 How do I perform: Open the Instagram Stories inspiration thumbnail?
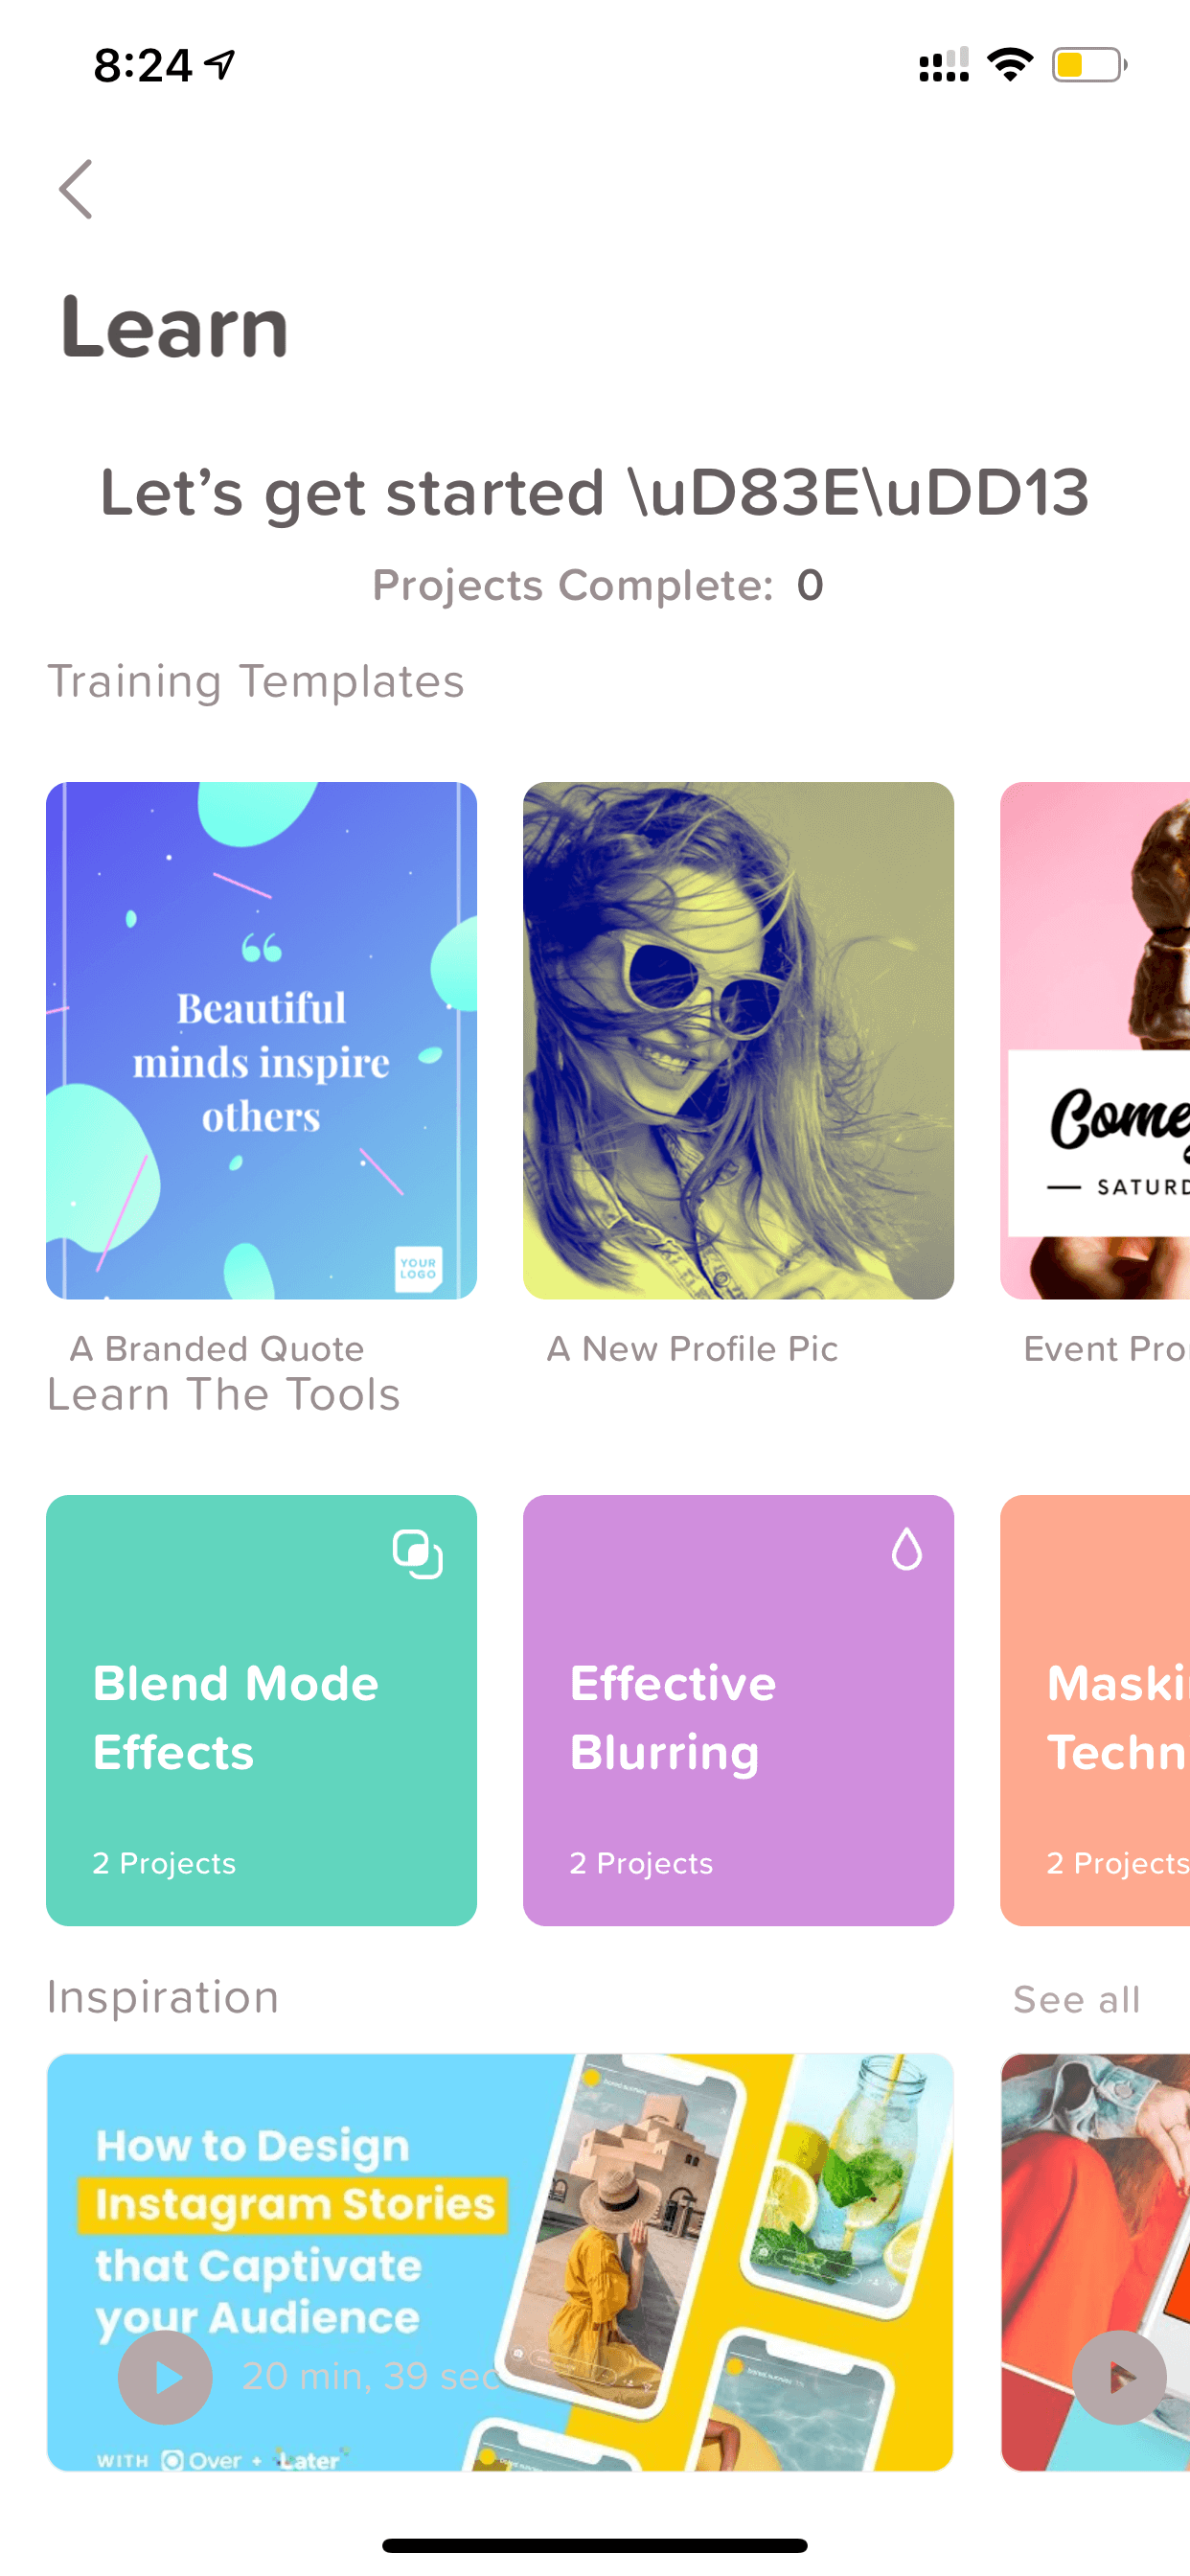[x=500, y=2262]
